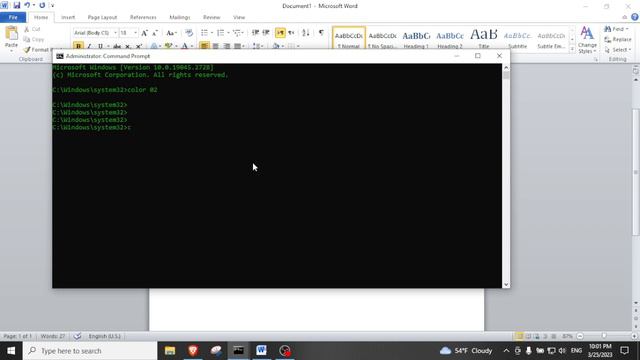Click the Shading paint bucket icon
The width and height of the screenshot is (640, 360).
tap(276, 46)
